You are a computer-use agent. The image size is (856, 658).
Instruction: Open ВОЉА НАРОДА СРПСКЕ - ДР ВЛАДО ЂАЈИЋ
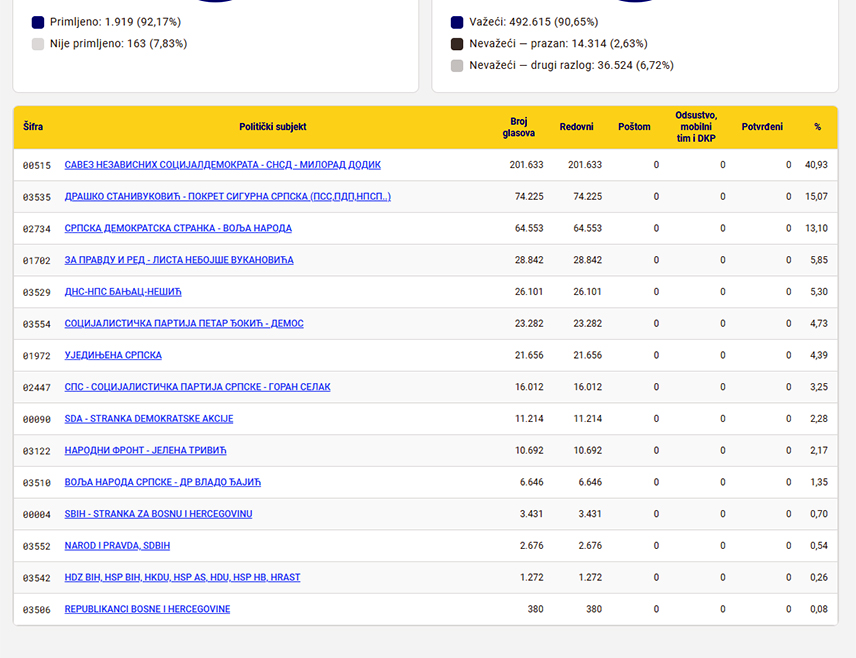point(163,482)
